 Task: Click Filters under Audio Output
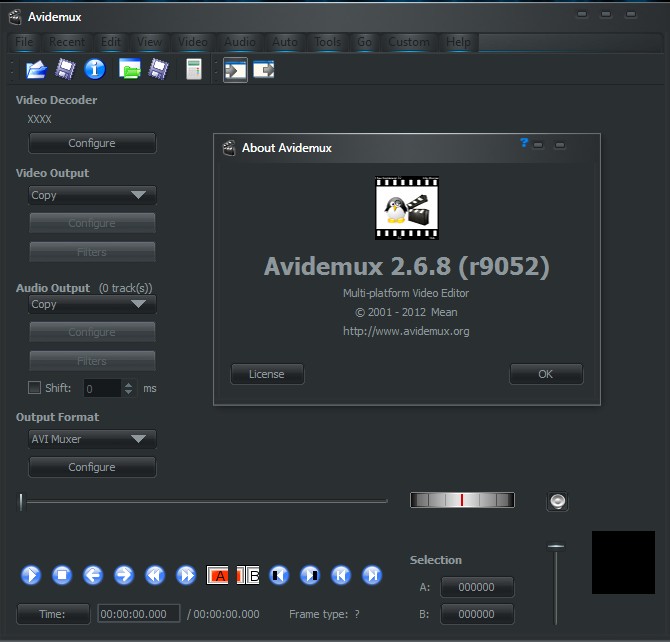click(92, 361)
